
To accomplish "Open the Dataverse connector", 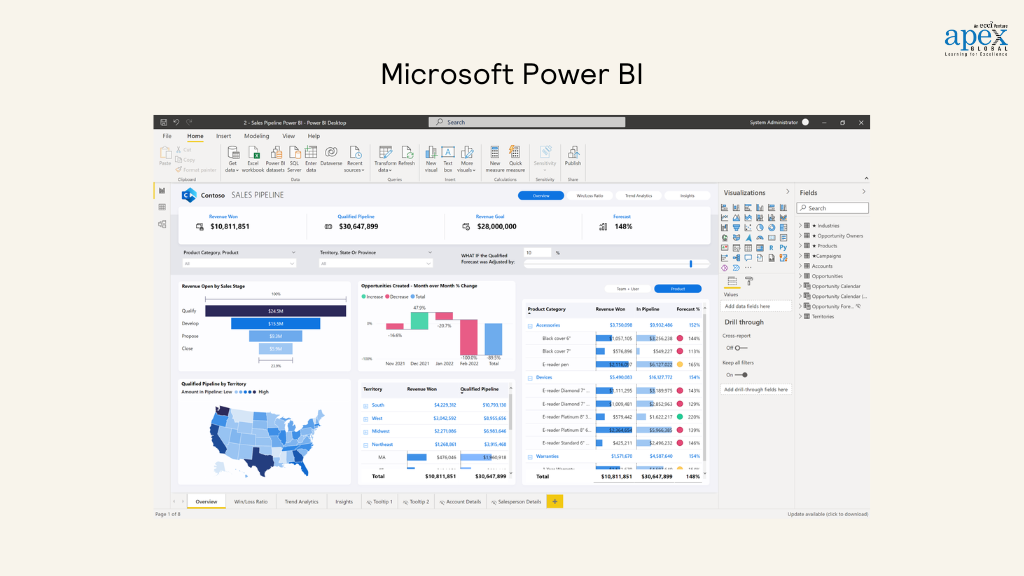I will (331, 156).
